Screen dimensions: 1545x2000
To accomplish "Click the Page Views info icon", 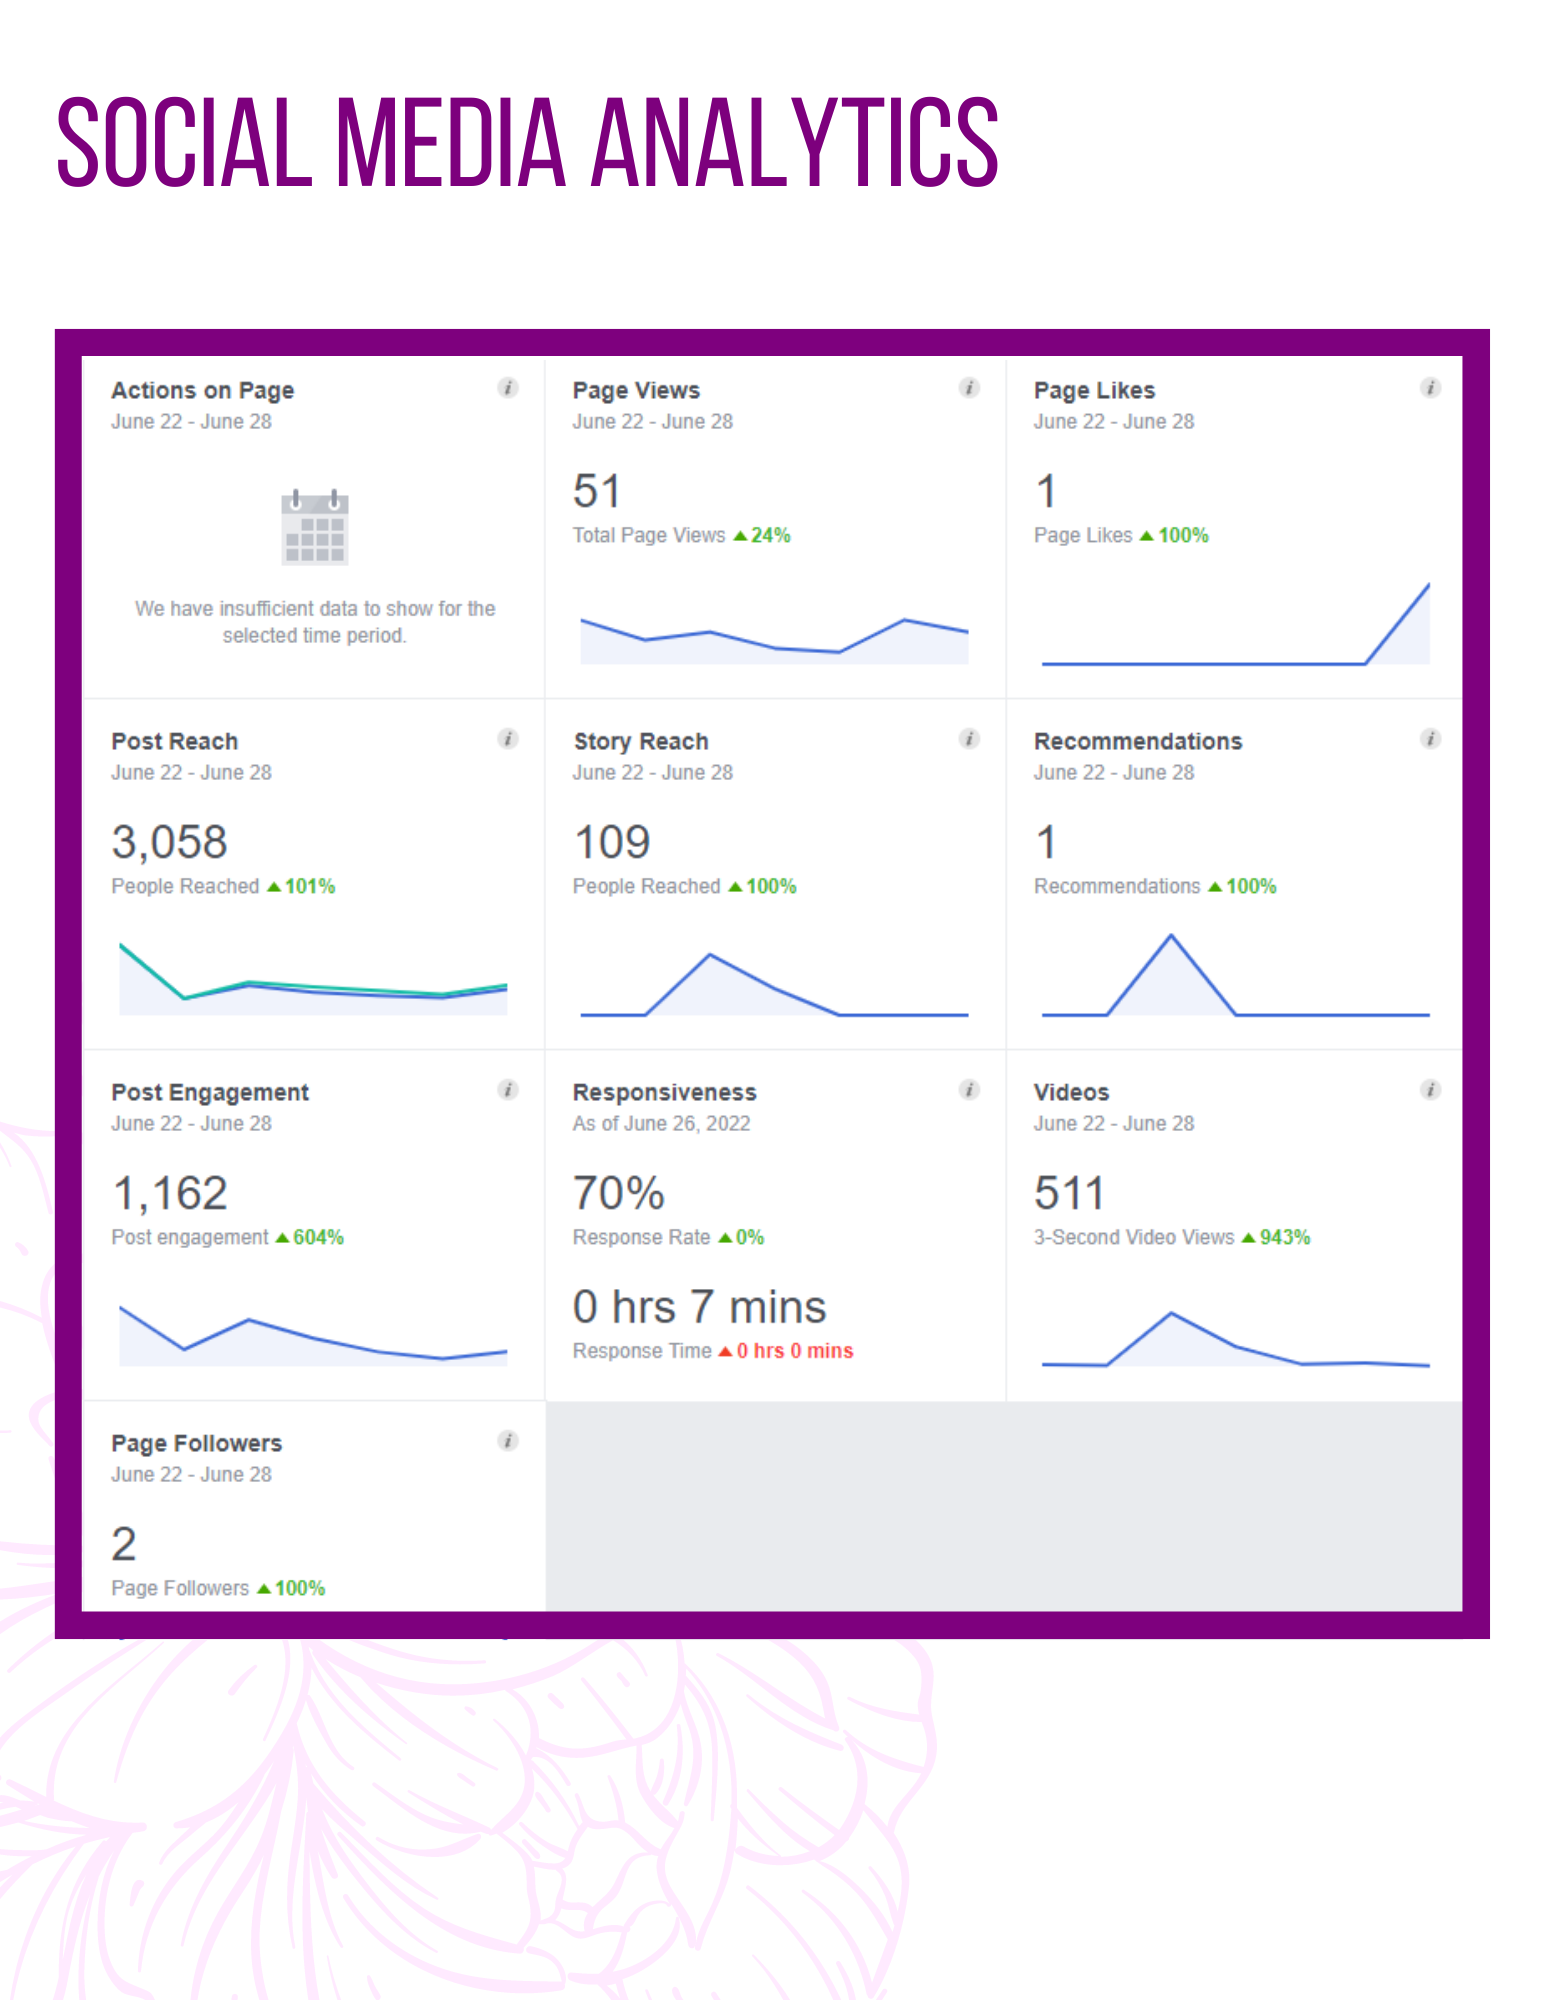I will point(969,388).
